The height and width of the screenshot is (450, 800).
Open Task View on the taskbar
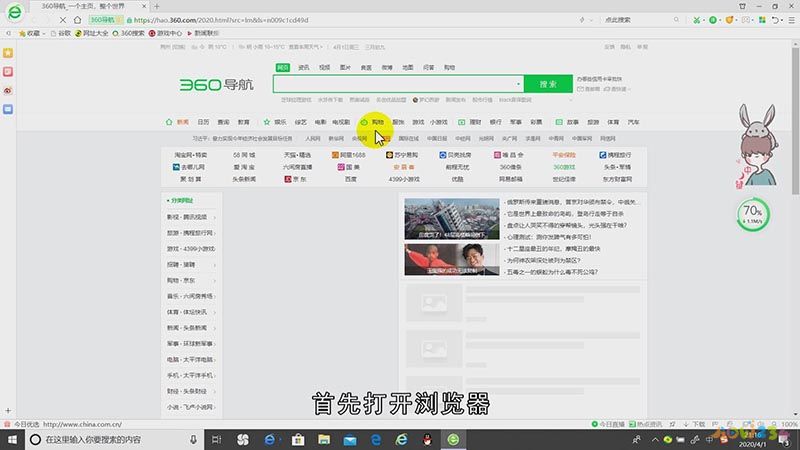pyautogui.click(x=216, y=439)
